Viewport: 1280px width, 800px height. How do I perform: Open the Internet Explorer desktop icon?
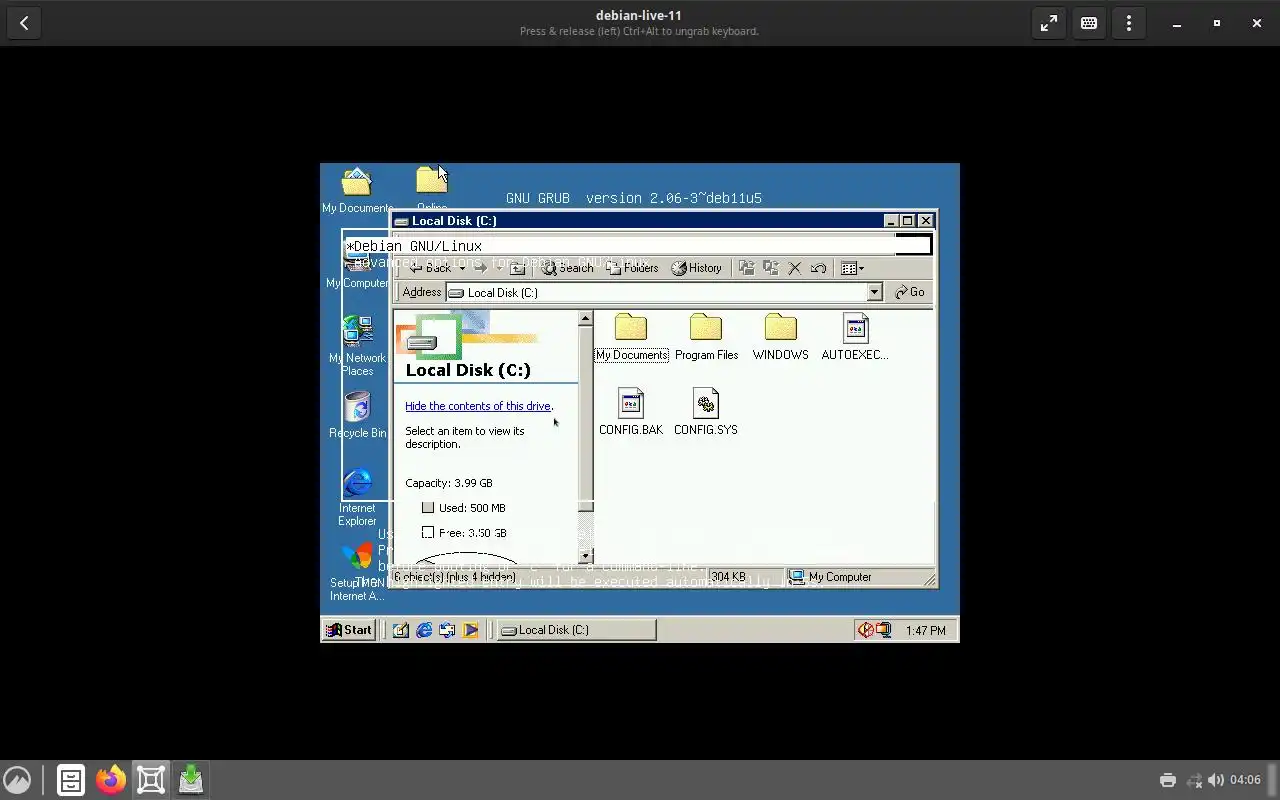tap(357, 496)
